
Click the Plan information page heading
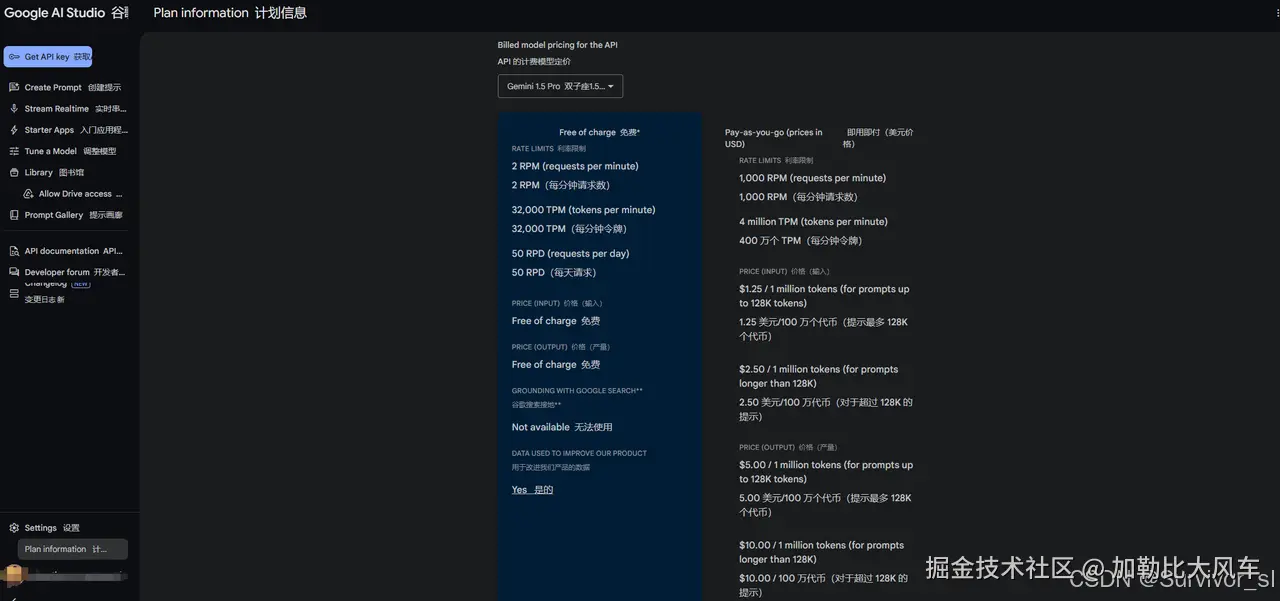point(230,13)
